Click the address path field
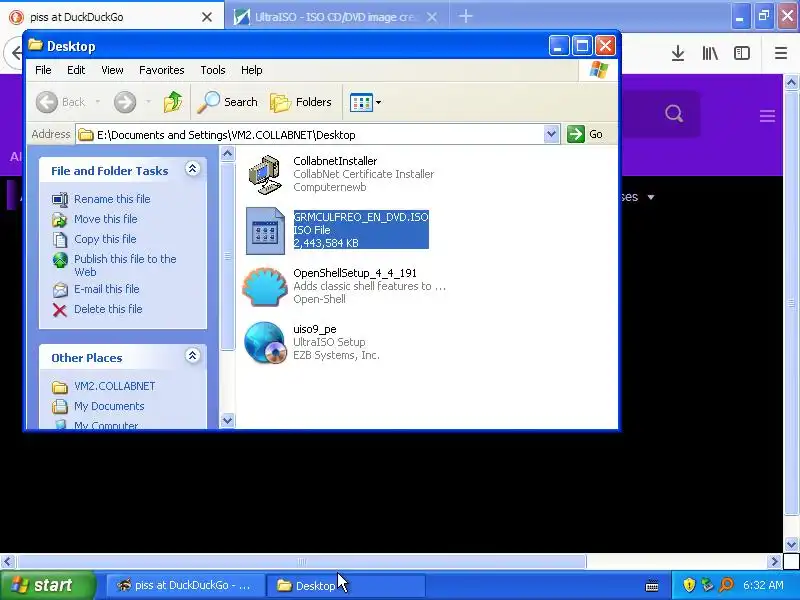 pyautogui.click(x=310, y=135)
